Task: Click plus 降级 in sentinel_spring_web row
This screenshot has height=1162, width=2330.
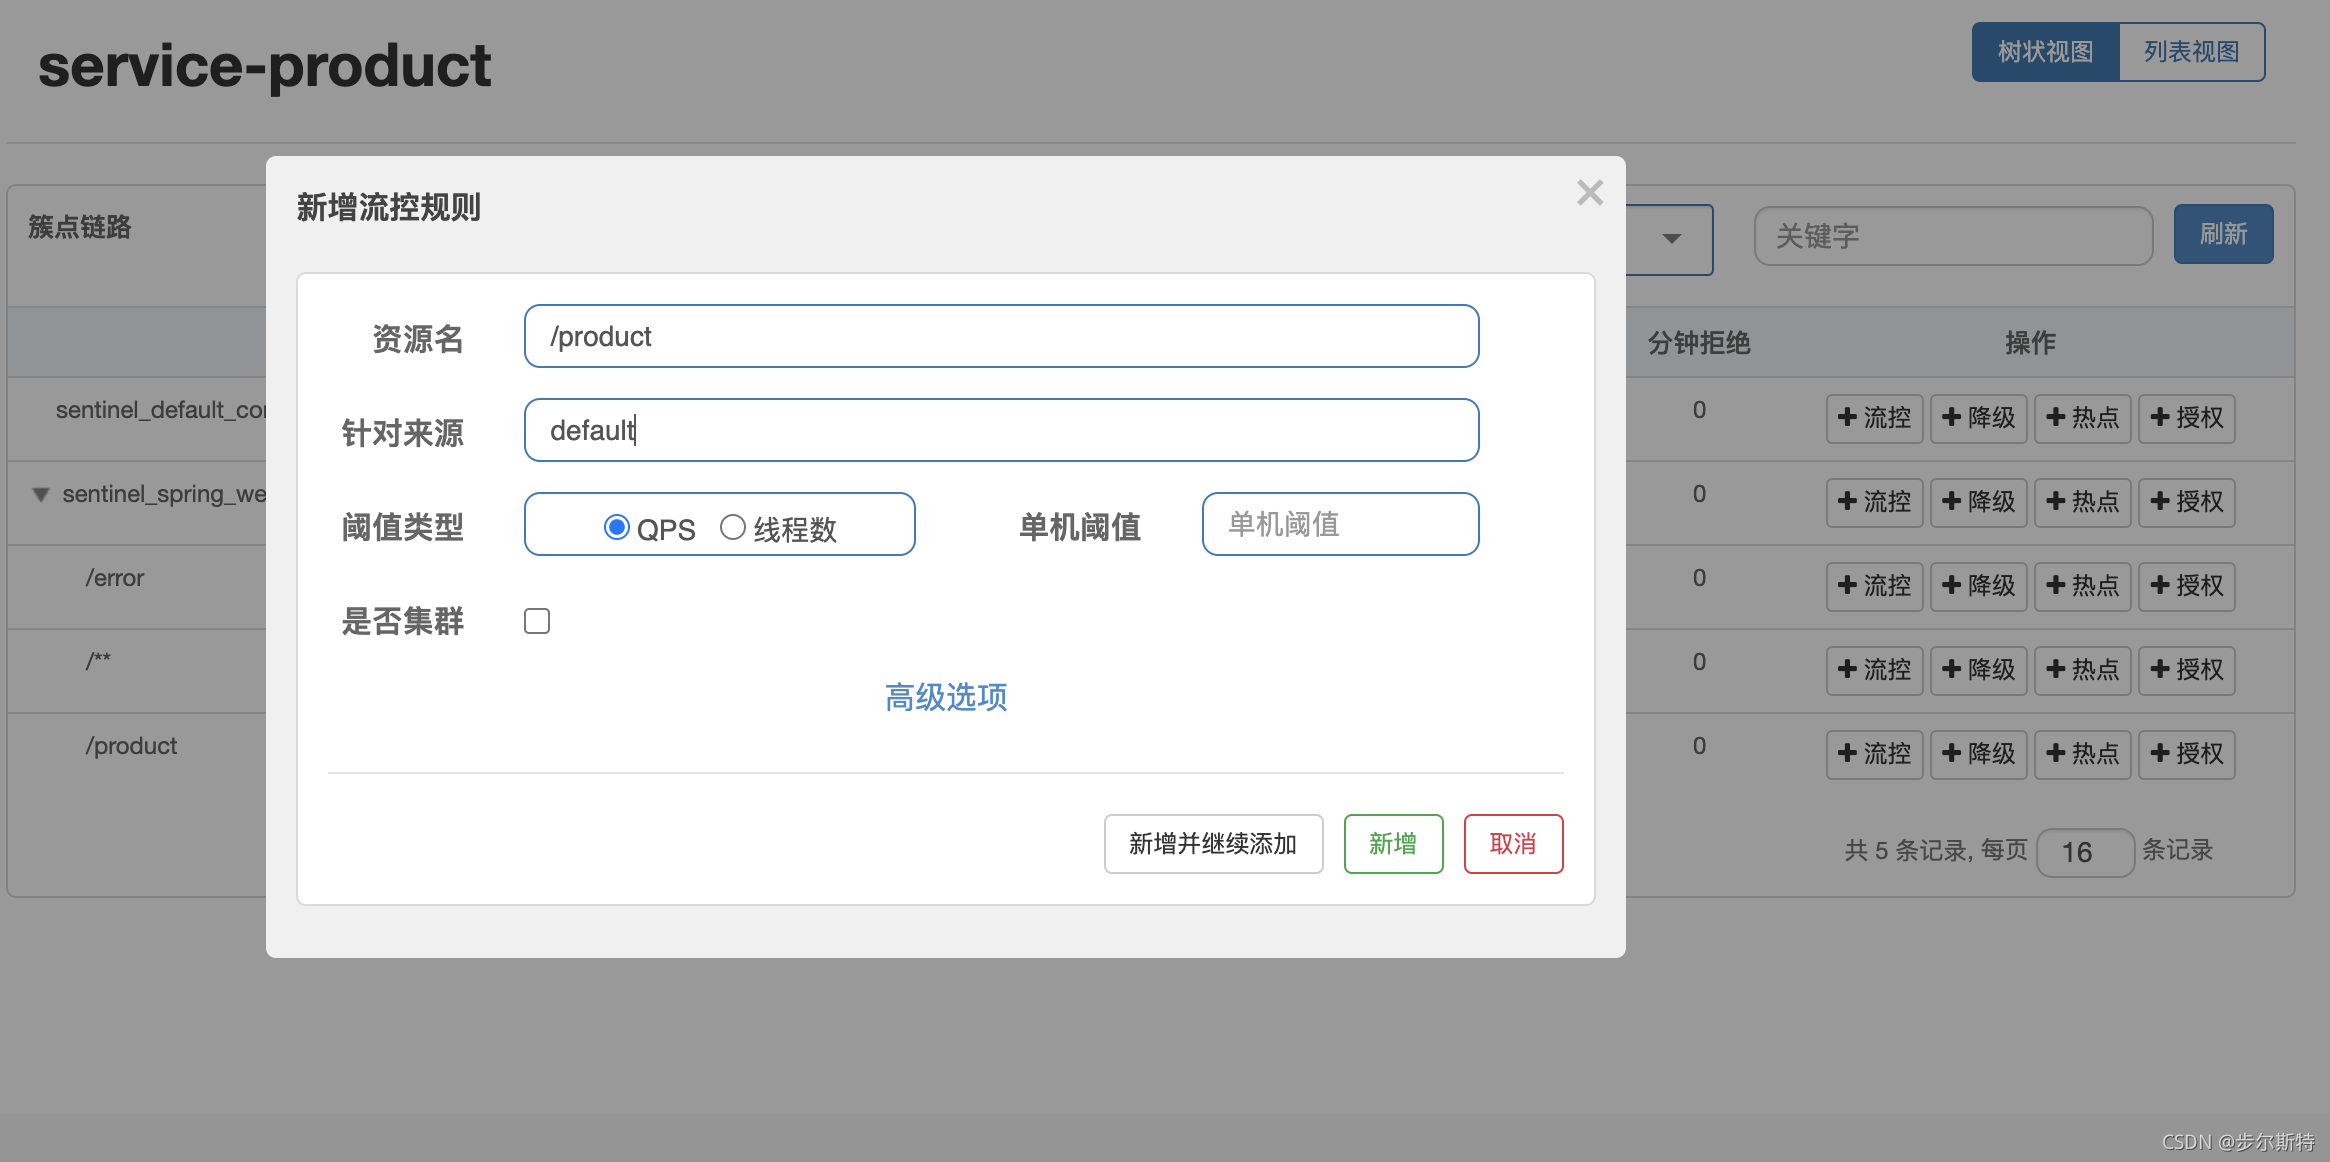Action: 1978,502
